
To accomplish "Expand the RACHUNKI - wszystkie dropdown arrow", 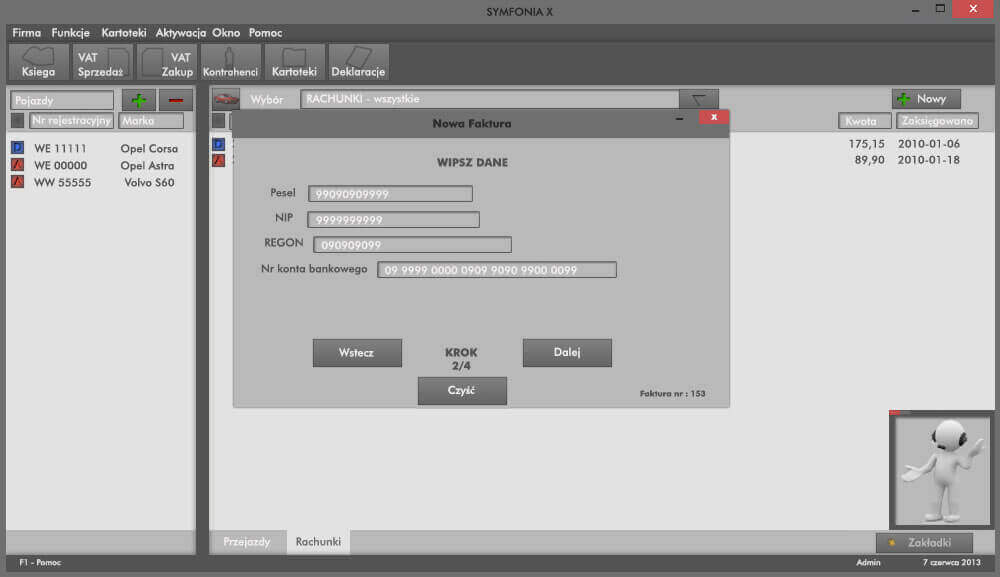I will click(x=698, y=99).
